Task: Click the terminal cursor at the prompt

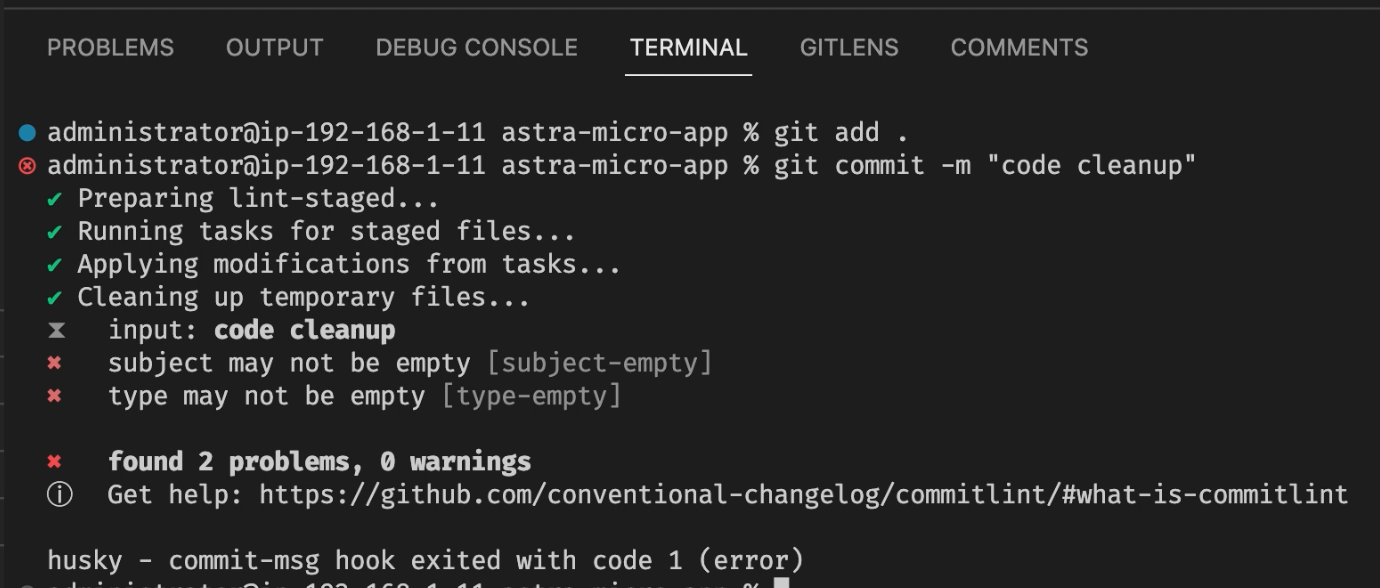Action: click(x=782, y=584)
